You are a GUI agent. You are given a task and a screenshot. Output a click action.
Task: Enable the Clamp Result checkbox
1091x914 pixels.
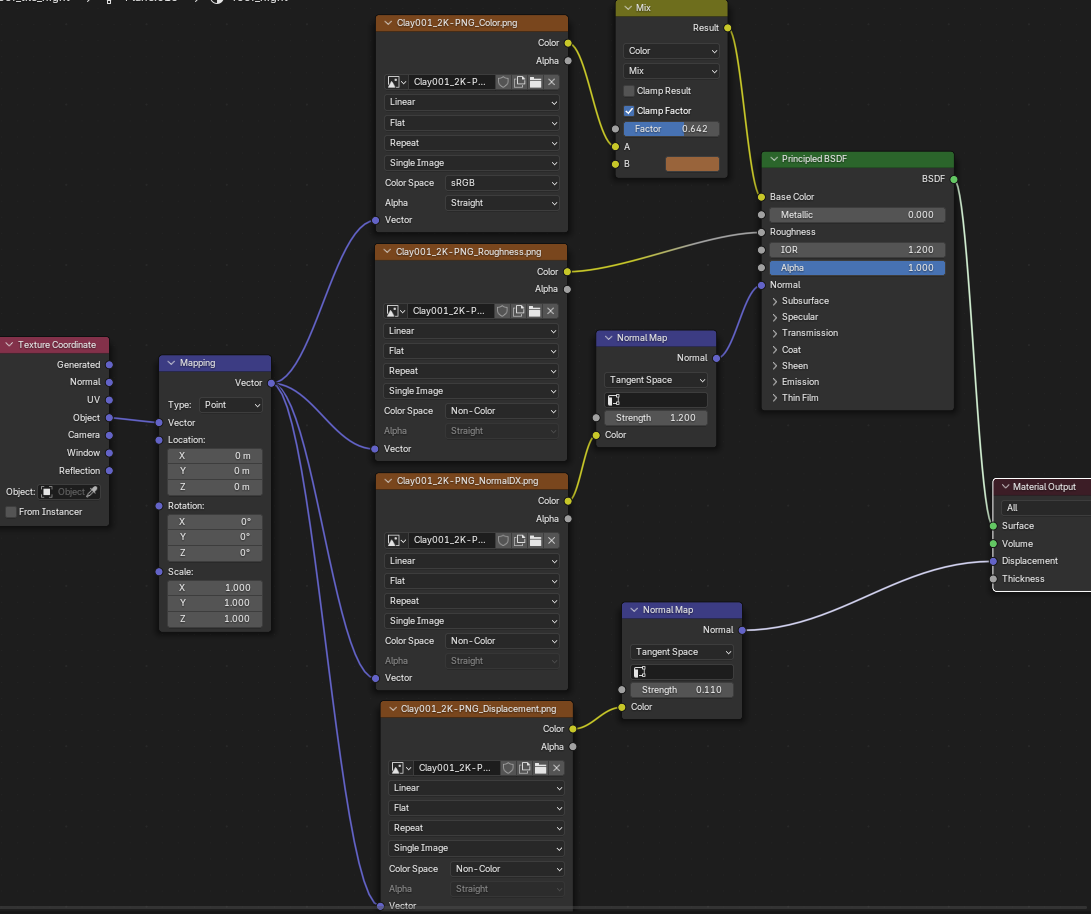pos(629,91)
